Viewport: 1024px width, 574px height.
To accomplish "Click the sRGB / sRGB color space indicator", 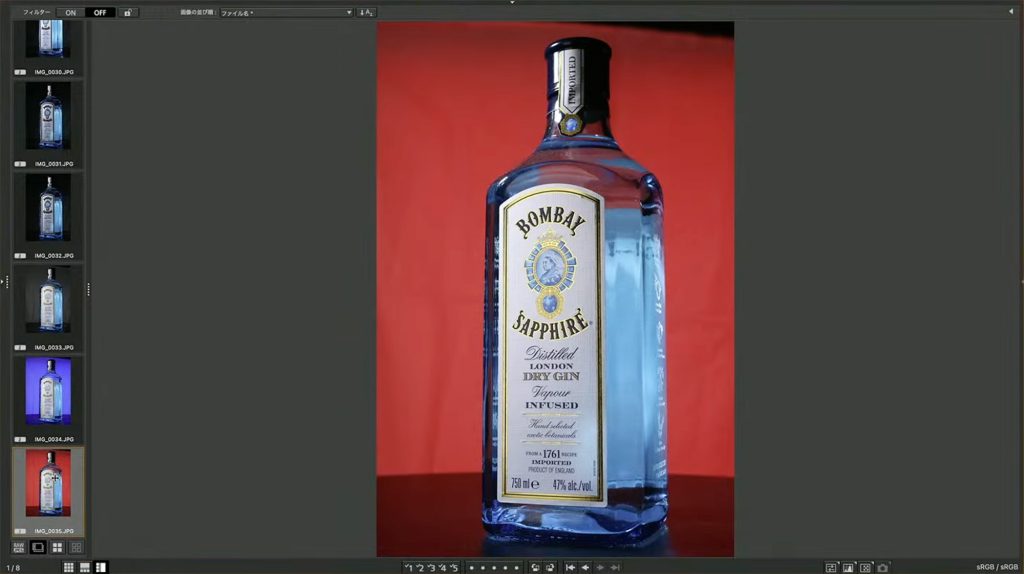I will [x=997, y=567].
